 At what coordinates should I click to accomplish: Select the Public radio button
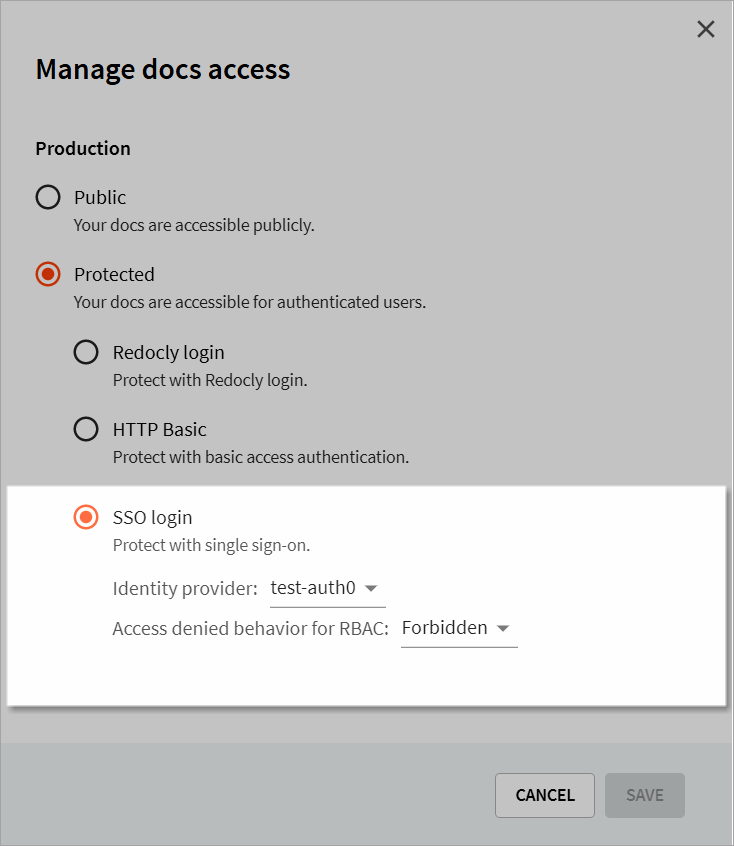48,197
